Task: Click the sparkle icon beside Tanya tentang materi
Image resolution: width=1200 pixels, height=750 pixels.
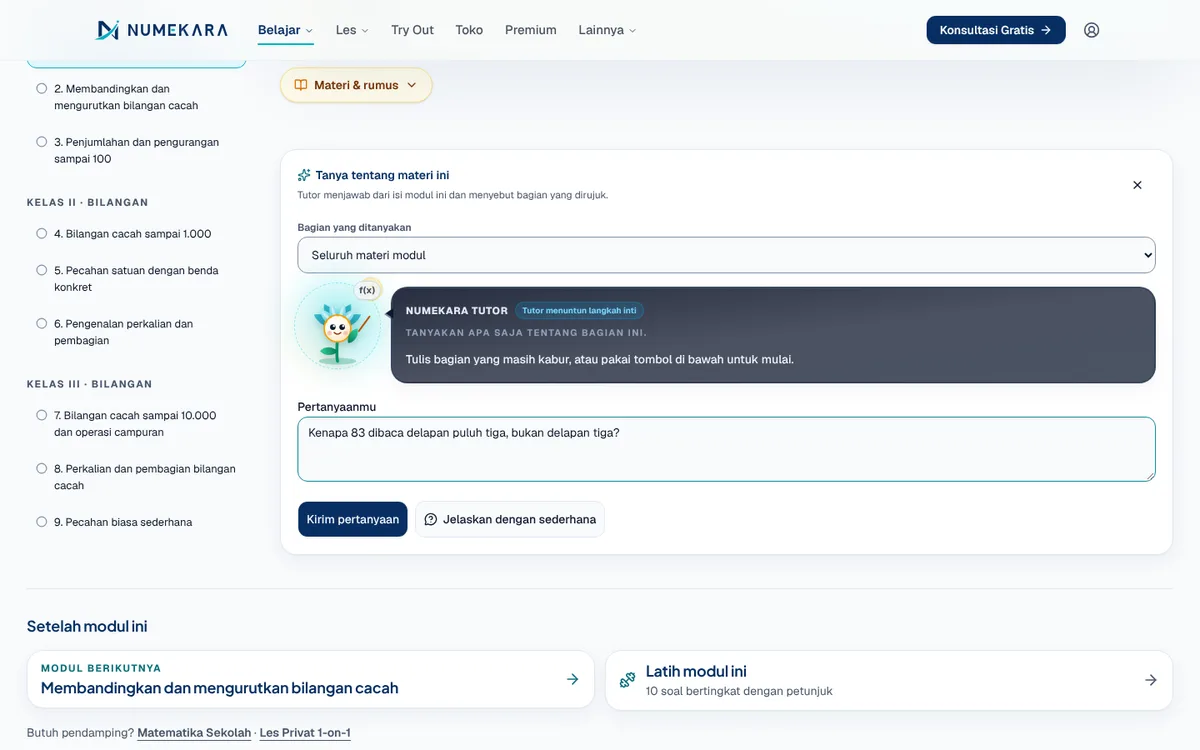Action: click(x=304, y=175)
